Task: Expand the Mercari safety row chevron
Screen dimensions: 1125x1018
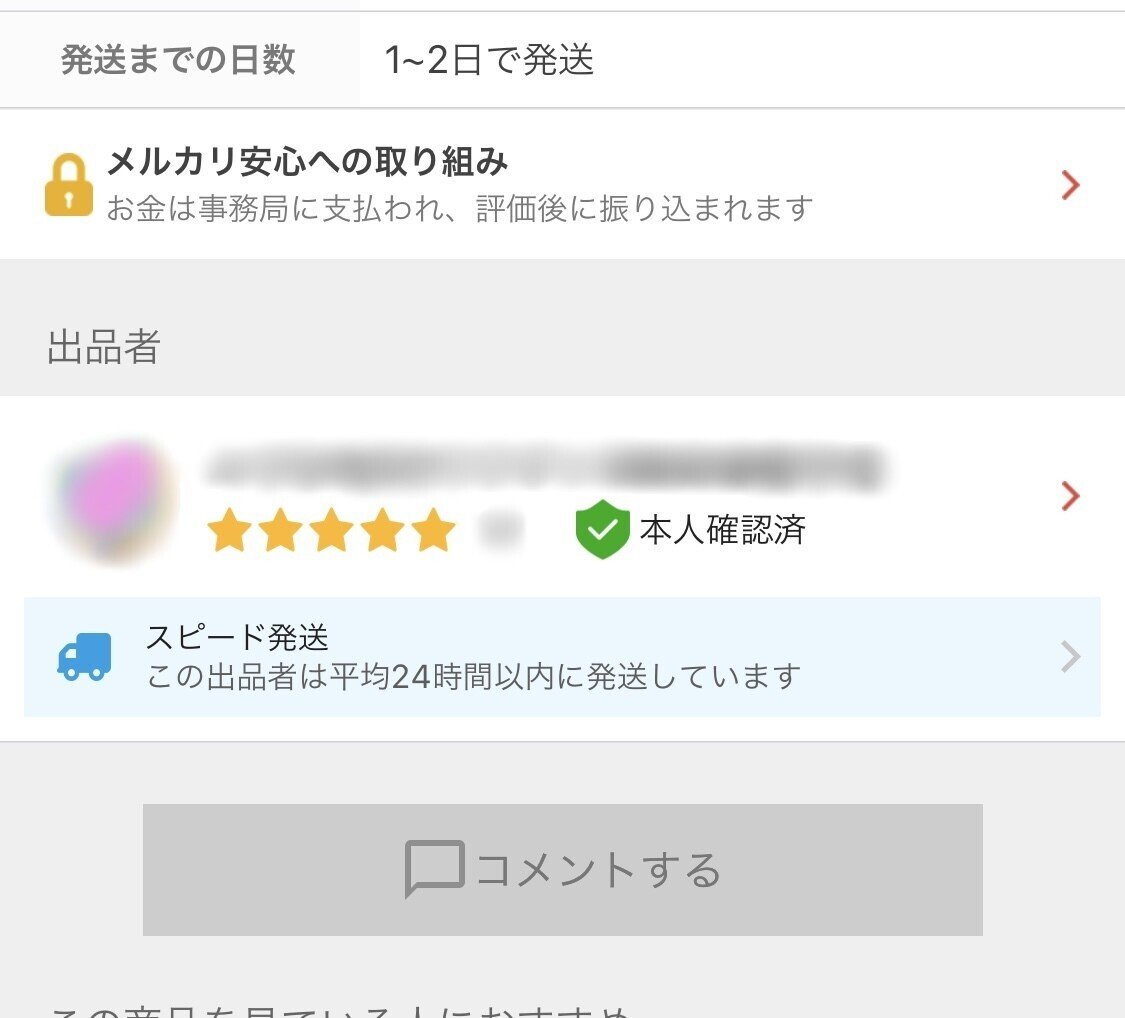Action: [x=1070, y=185]
